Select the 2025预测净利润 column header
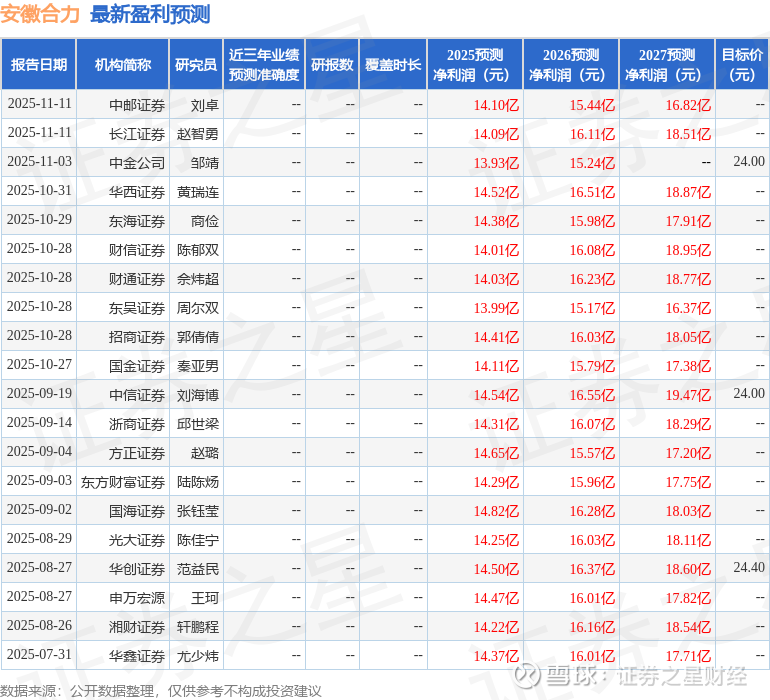The width and height of the screenshot is (770, 700). [x=475, y=64]
